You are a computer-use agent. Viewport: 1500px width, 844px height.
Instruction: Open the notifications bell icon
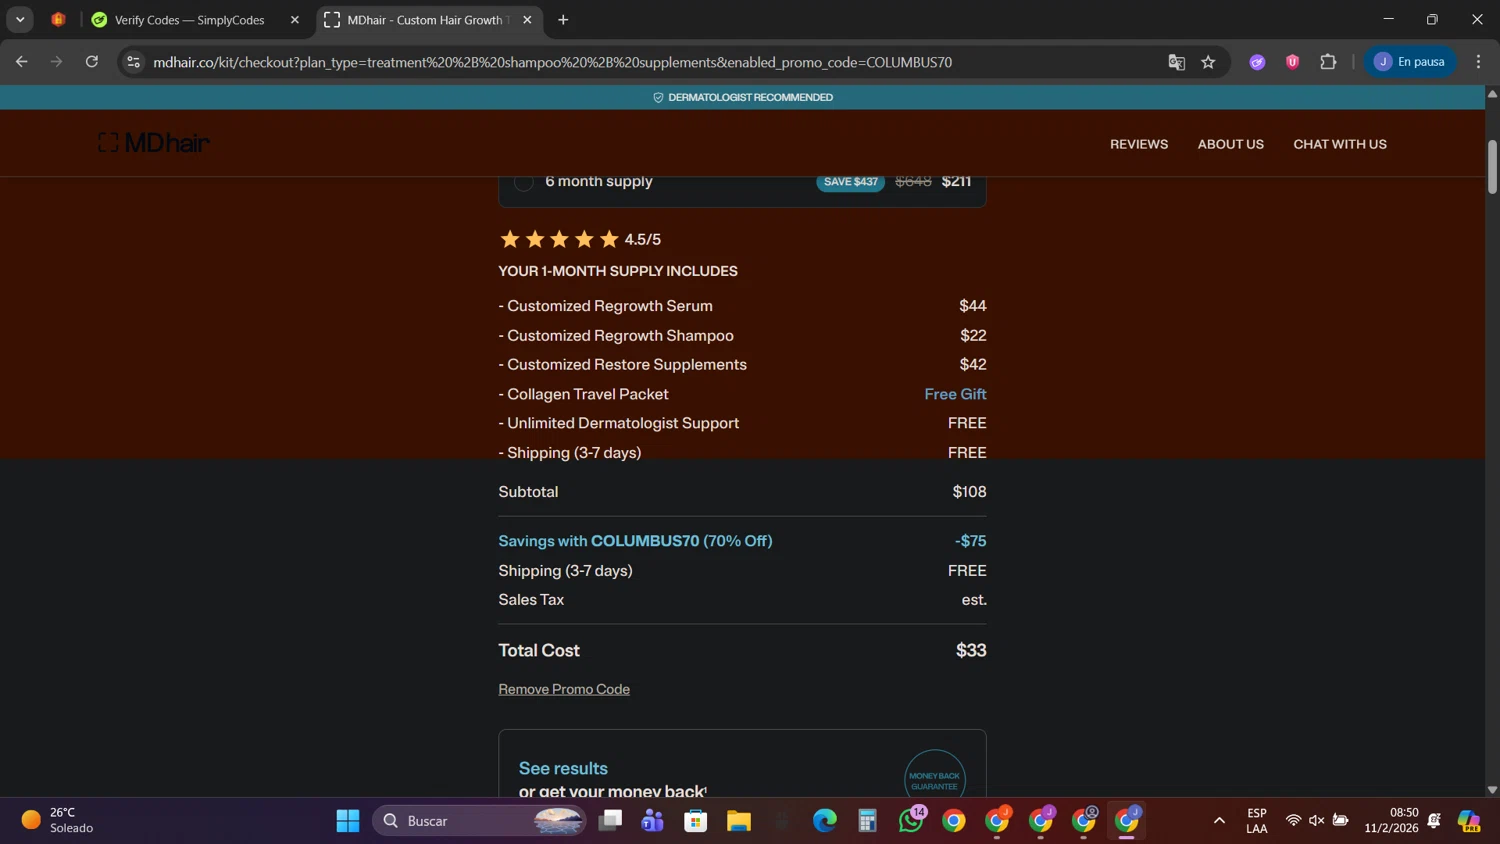coord(1435,821)
